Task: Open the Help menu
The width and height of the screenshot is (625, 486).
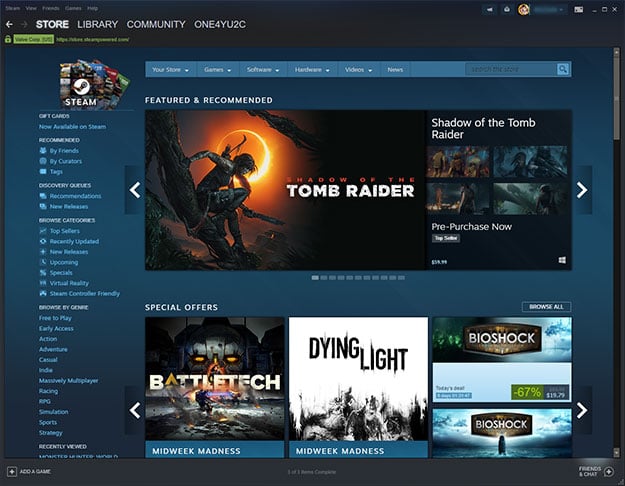Action: coord(92,8)
